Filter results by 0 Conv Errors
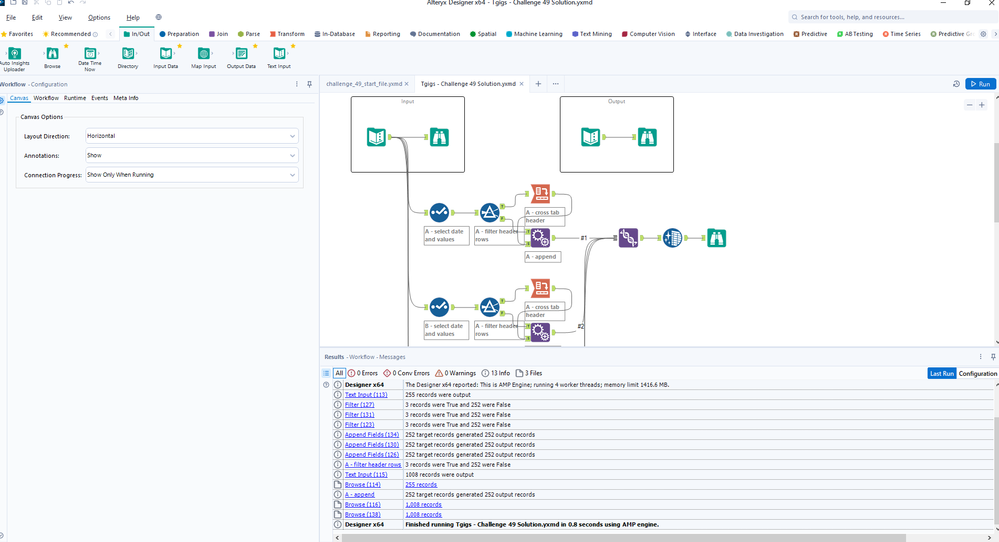The image size is (999, 542). 406,373
